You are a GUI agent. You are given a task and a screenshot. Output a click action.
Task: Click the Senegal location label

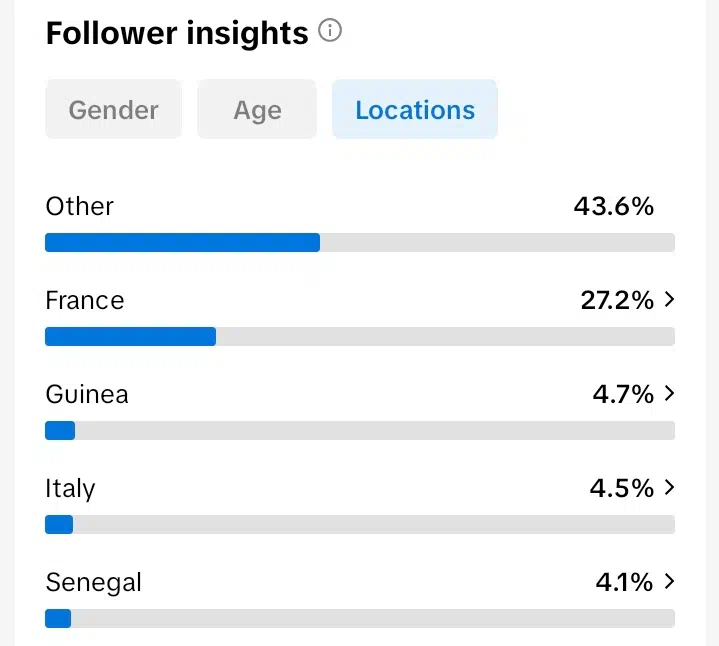tap(94, 583)
